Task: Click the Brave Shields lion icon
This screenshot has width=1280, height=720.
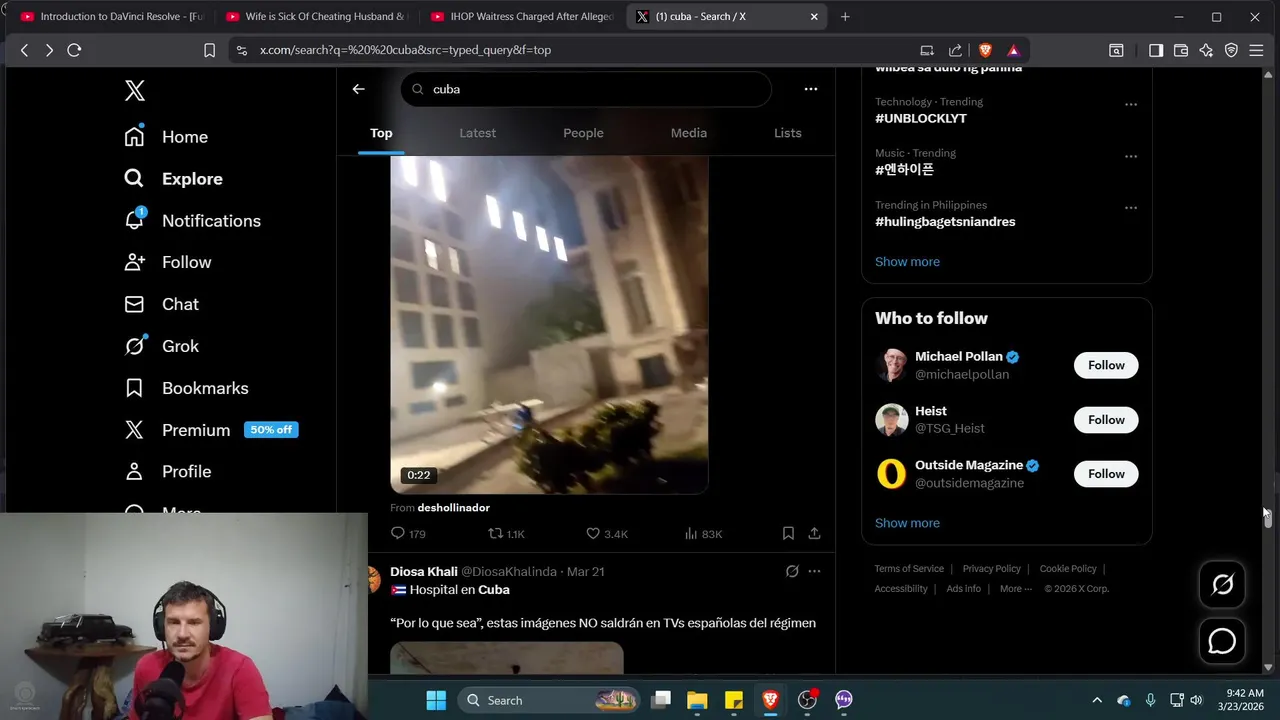Action: pos(985,50)
